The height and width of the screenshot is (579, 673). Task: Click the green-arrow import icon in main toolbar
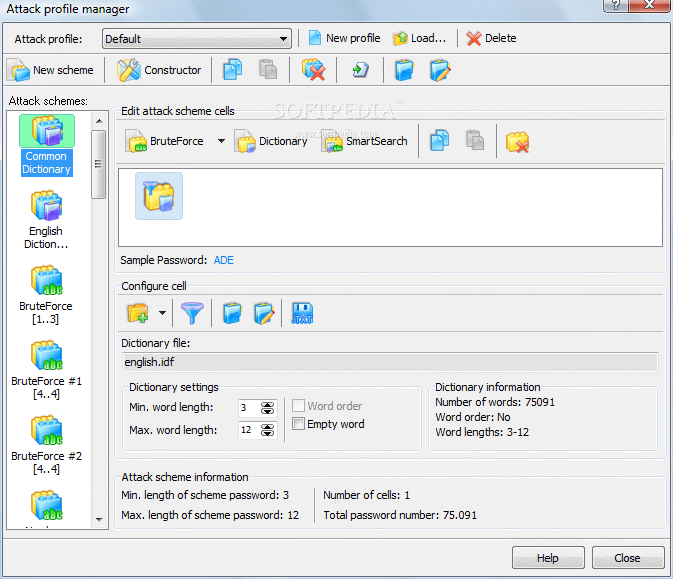pos(360,70)
